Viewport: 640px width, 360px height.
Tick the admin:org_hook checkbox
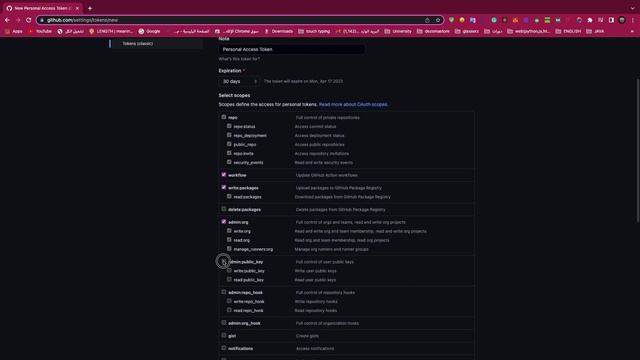[x=224, y=322]
